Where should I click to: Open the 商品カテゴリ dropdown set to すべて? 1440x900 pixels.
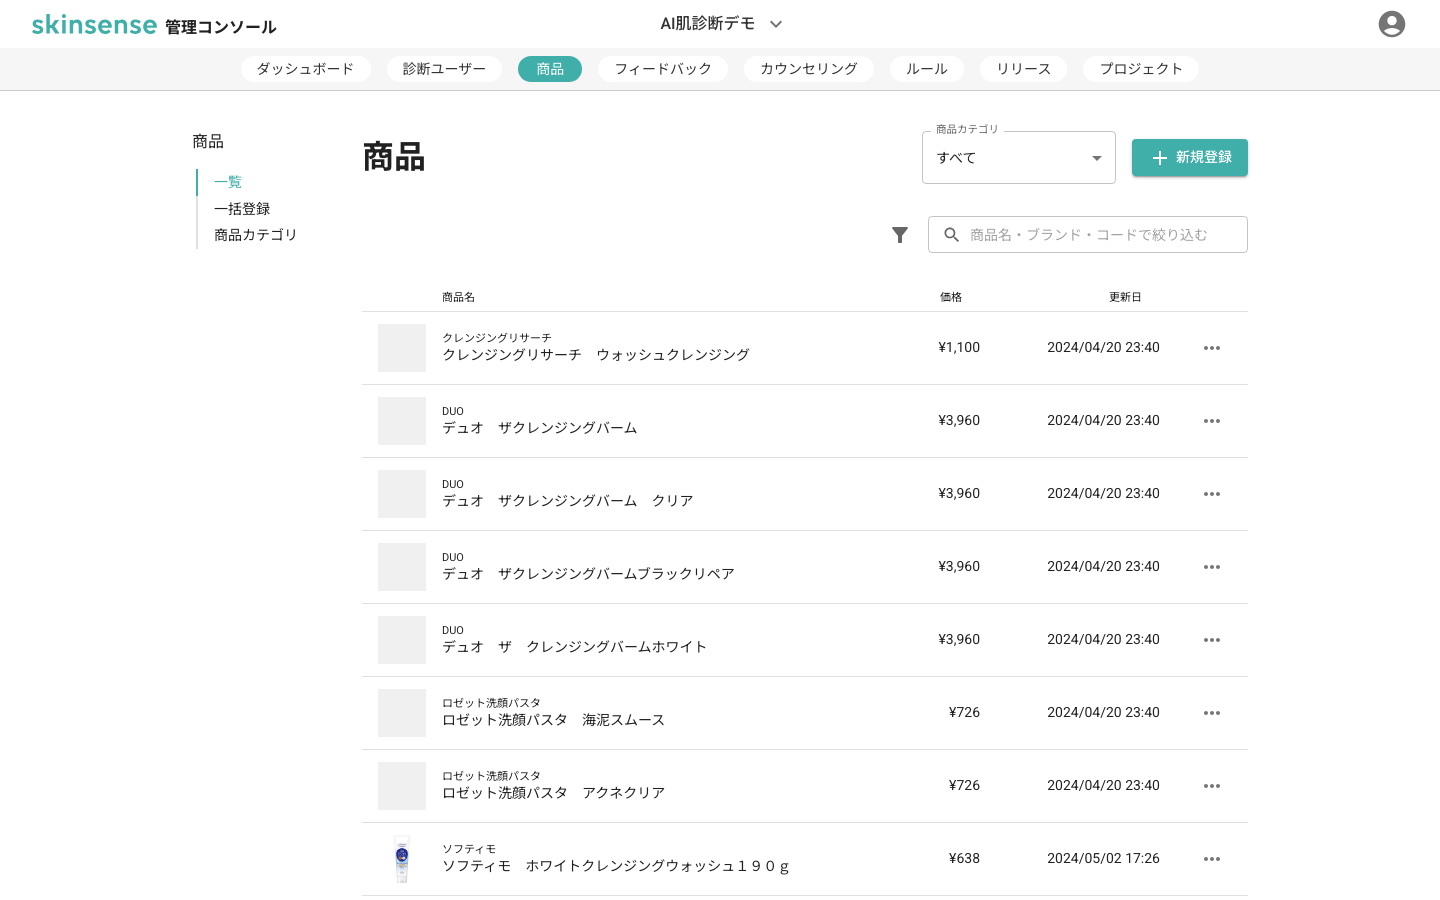[x=1018, y=158]
